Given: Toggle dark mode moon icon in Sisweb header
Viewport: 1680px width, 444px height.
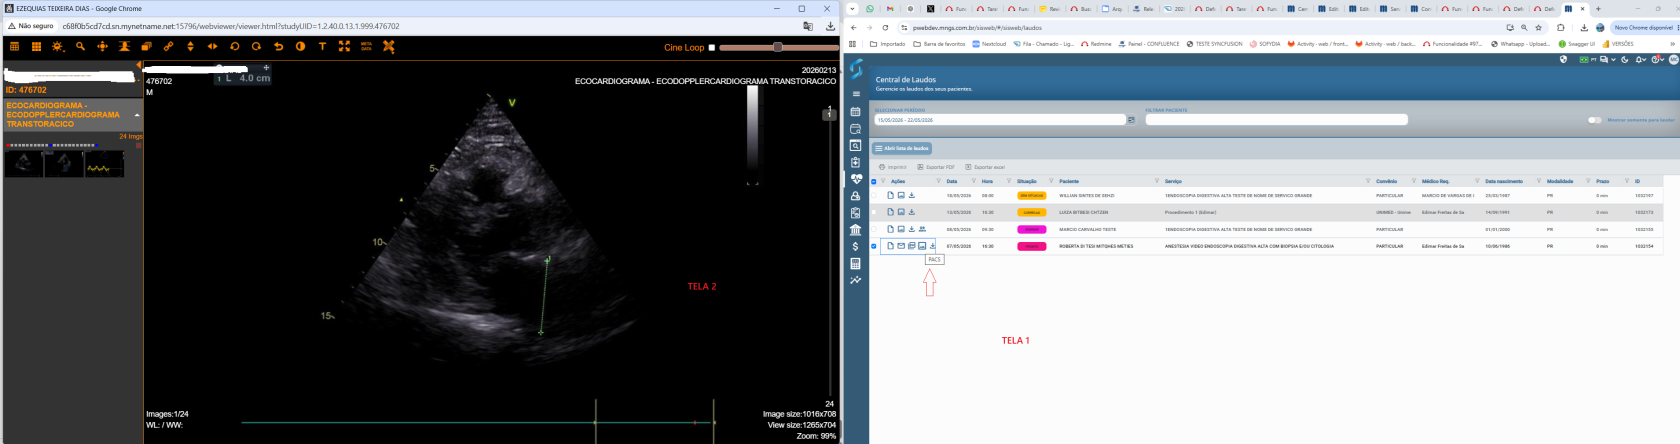Looking at the screenshot, I should point(1625,59).
